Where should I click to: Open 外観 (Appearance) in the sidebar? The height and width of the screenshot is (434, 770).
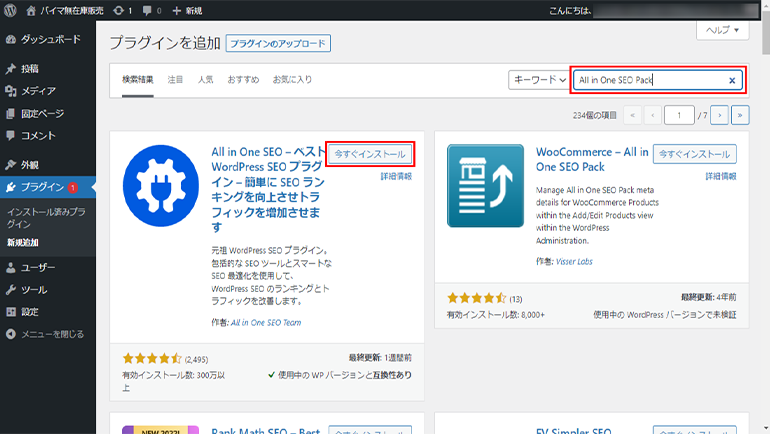[x=48, y=165]
